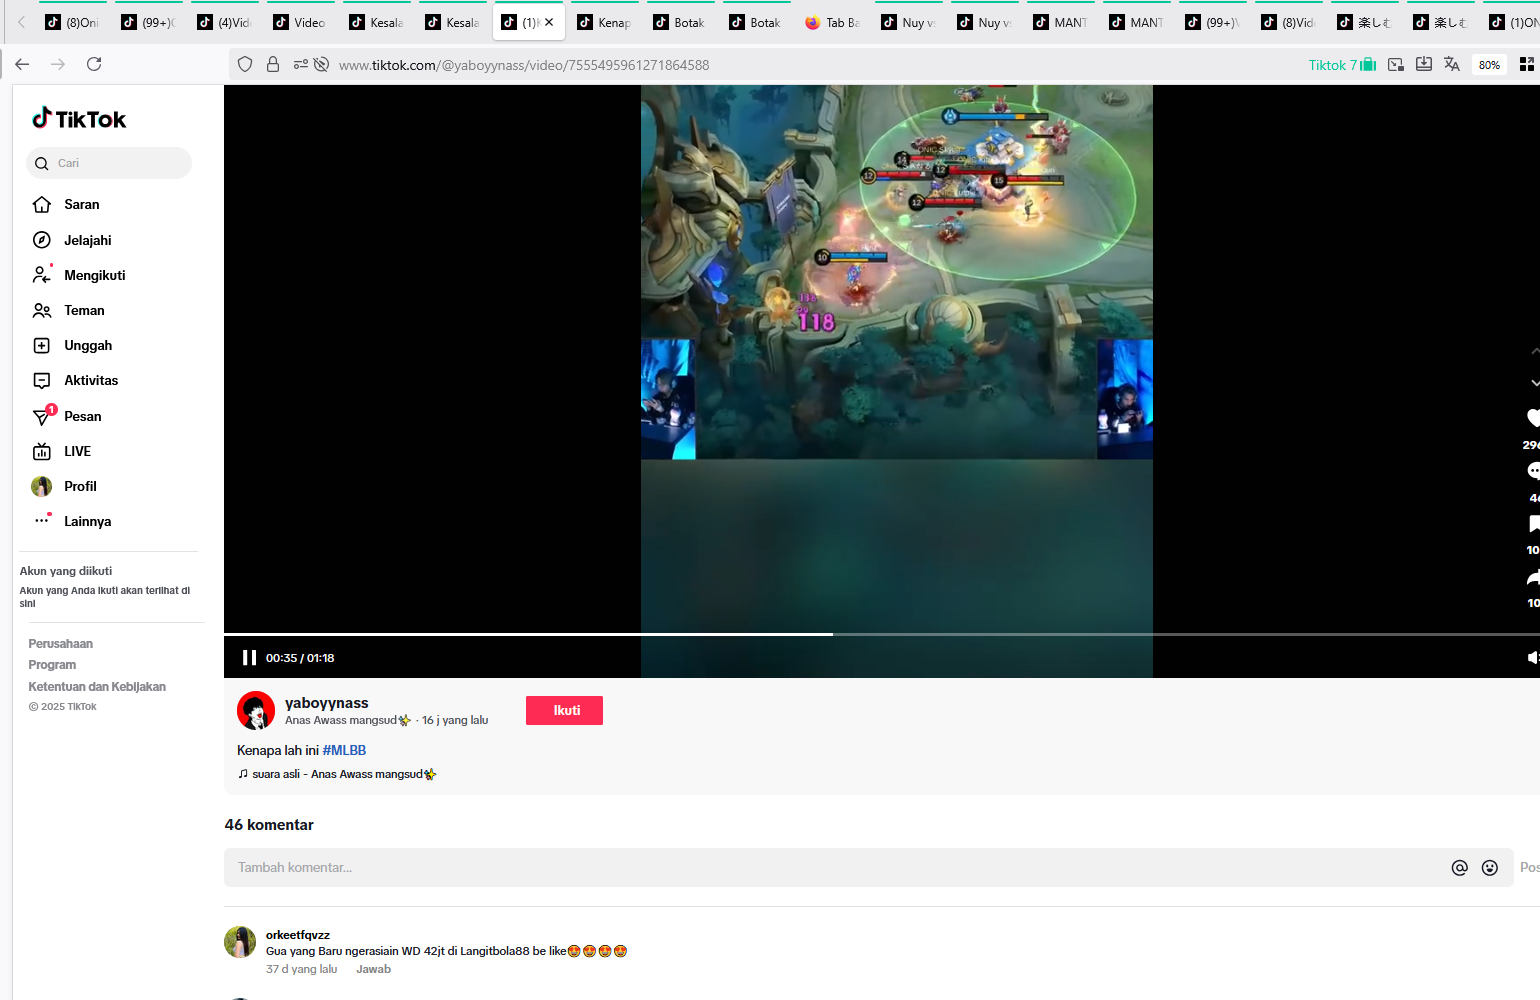1540x1000 pixels.
Task: Click the browser forward arrow
Action: point(58,64)
